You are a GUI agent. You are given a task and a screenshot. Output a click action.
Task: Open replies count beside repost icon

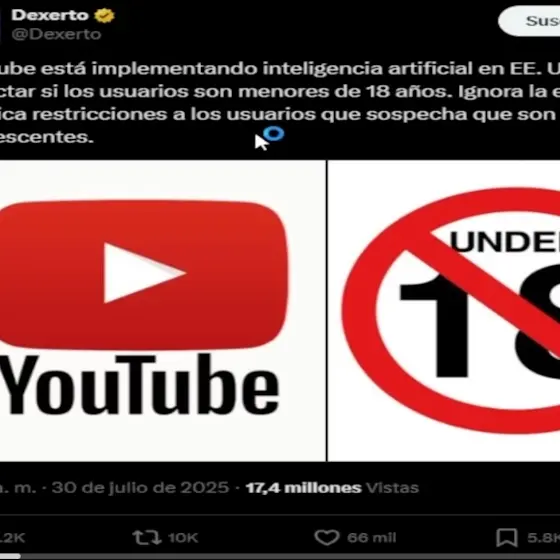12,538
